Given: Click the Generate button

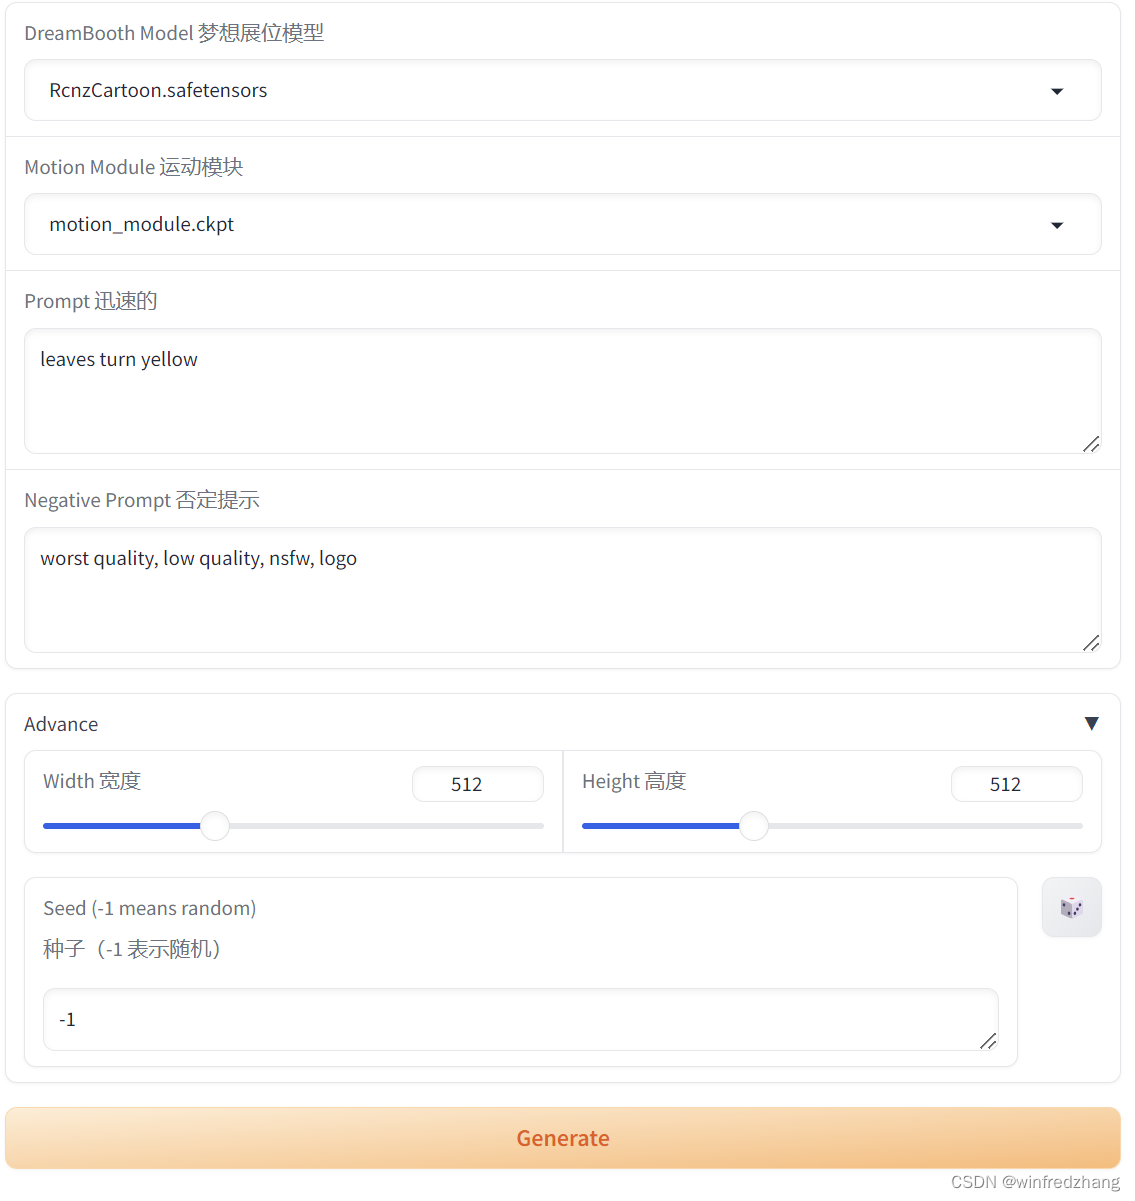Looking at the screenshot, I should pos(562,1138).
